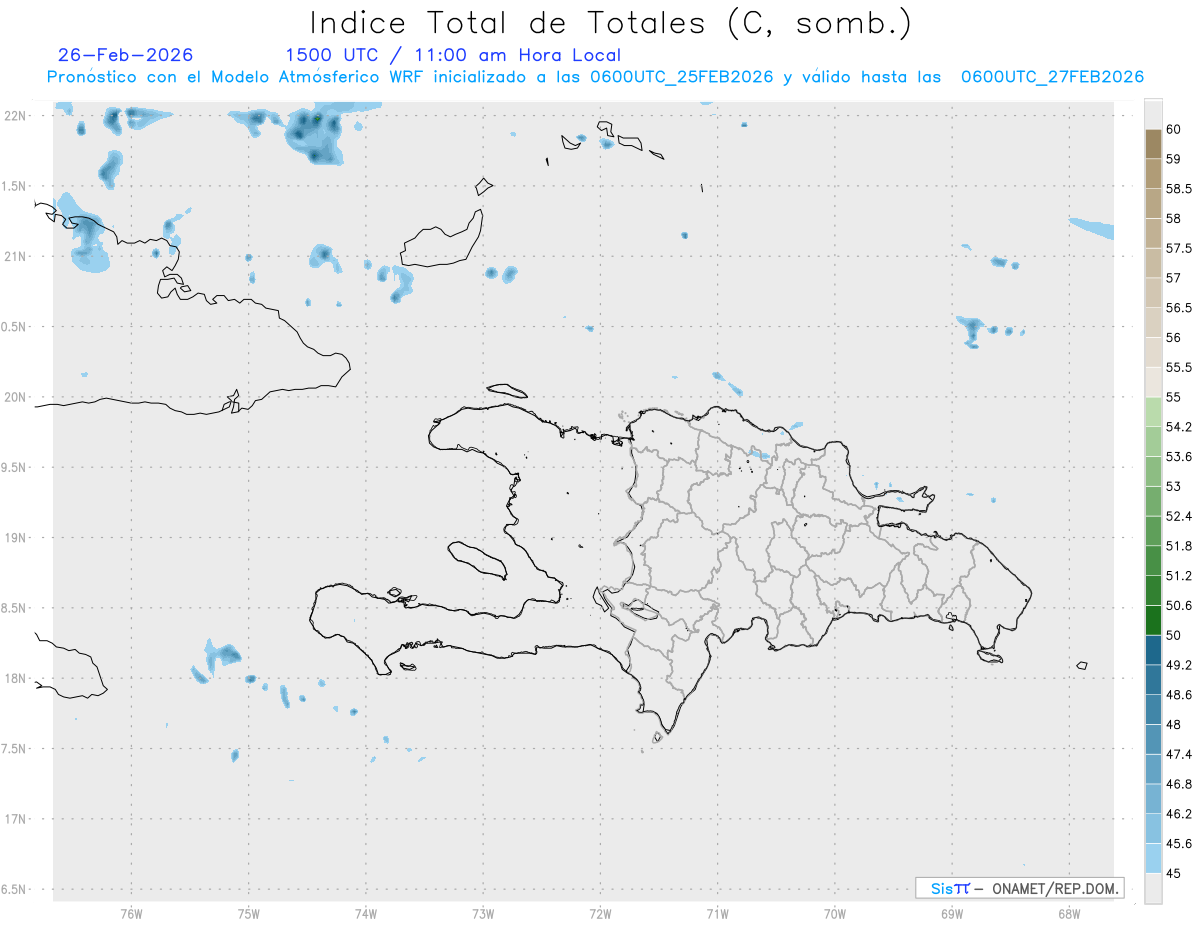
Task: Pick the dark blue swatch between 49.2 and 50
Action: (1153, 650)
